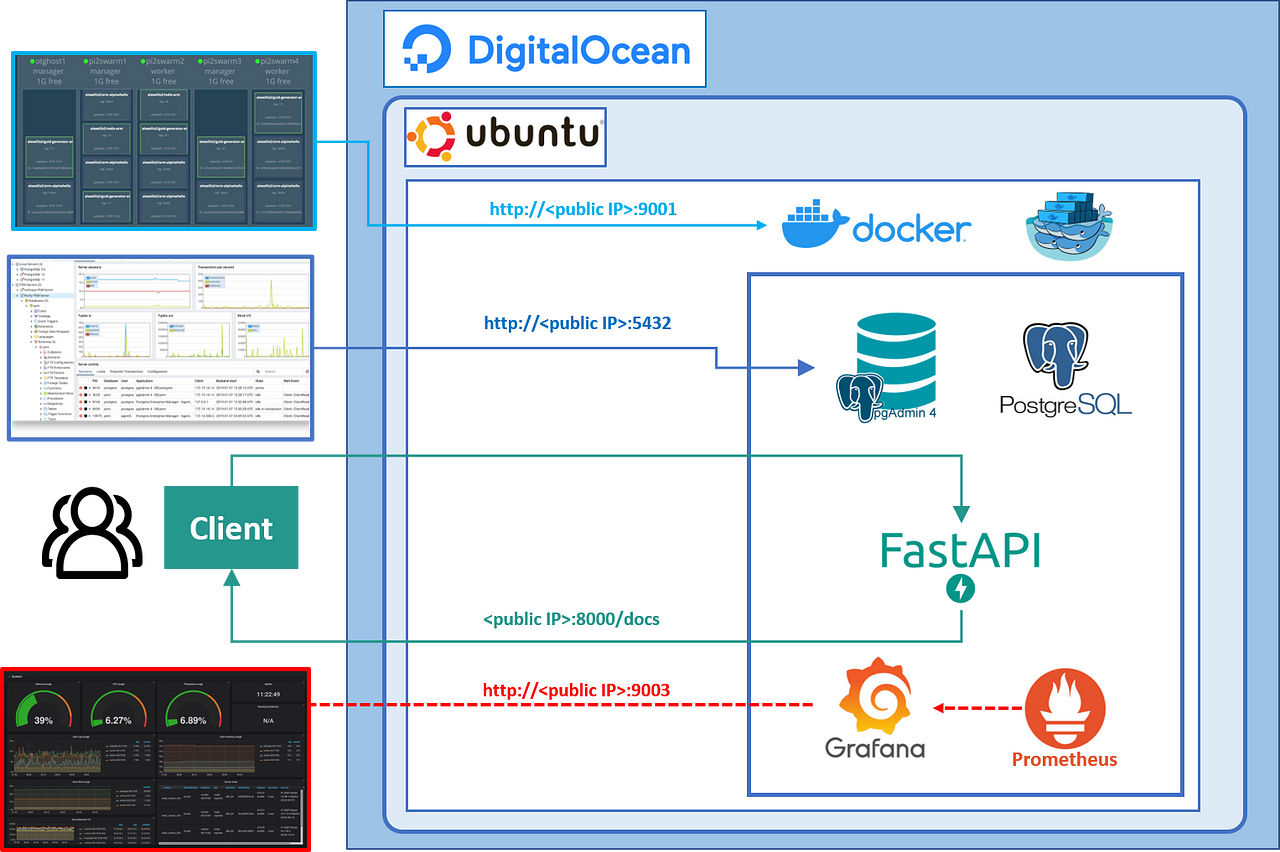Click the Block I/O chart in pgAdmin
The height and width of the screenshot is (852, 1280).
click(x=272, y=335)
